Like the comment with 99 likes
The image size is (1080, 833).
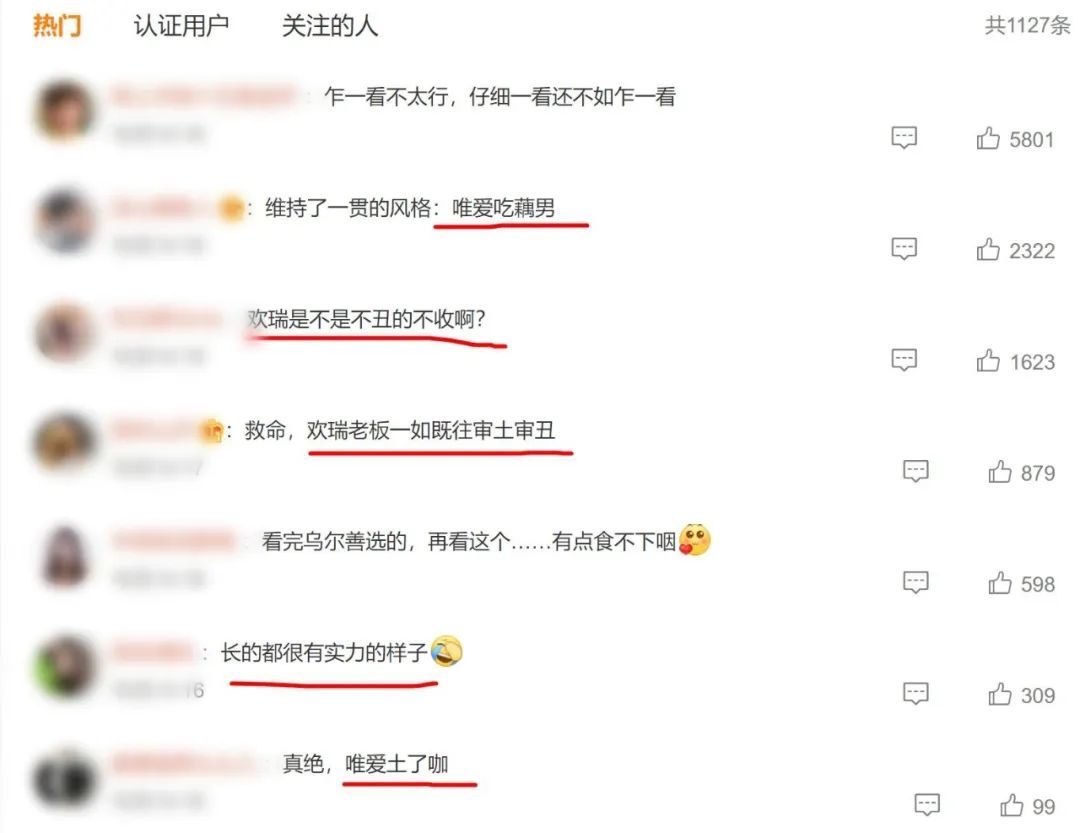tap(1011, 805)
